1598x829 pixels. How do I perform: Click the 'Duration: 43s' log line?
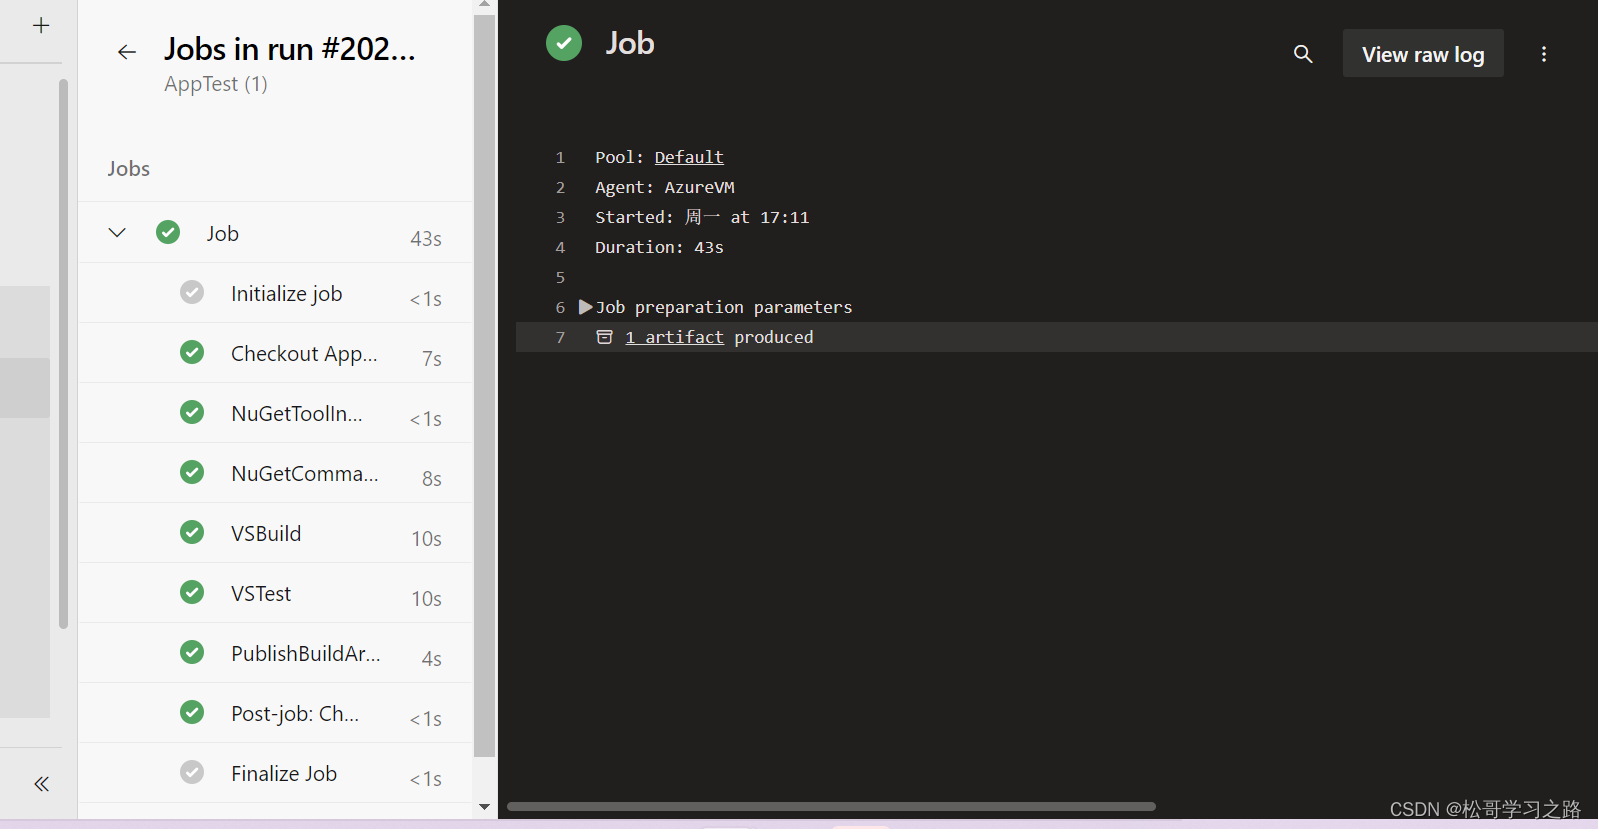[x=659, y=247]
